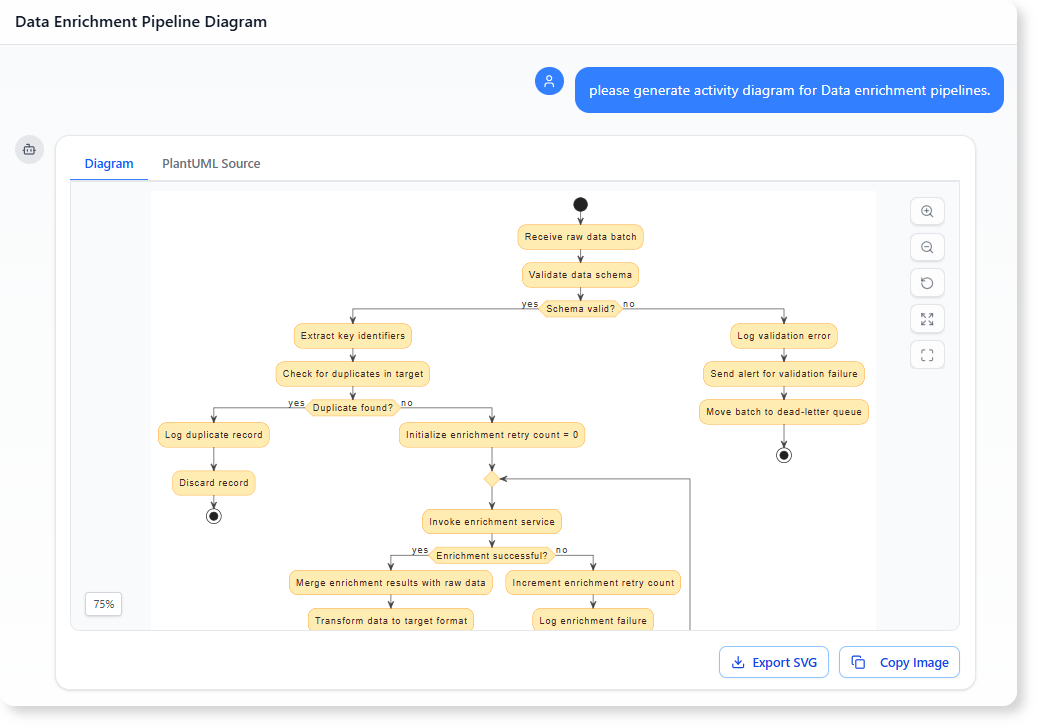Viewport: 1040px width, 728px height.
Task: Expand the diagram to fullscreen
Action: pyautogui.click(x=927, y=319)
